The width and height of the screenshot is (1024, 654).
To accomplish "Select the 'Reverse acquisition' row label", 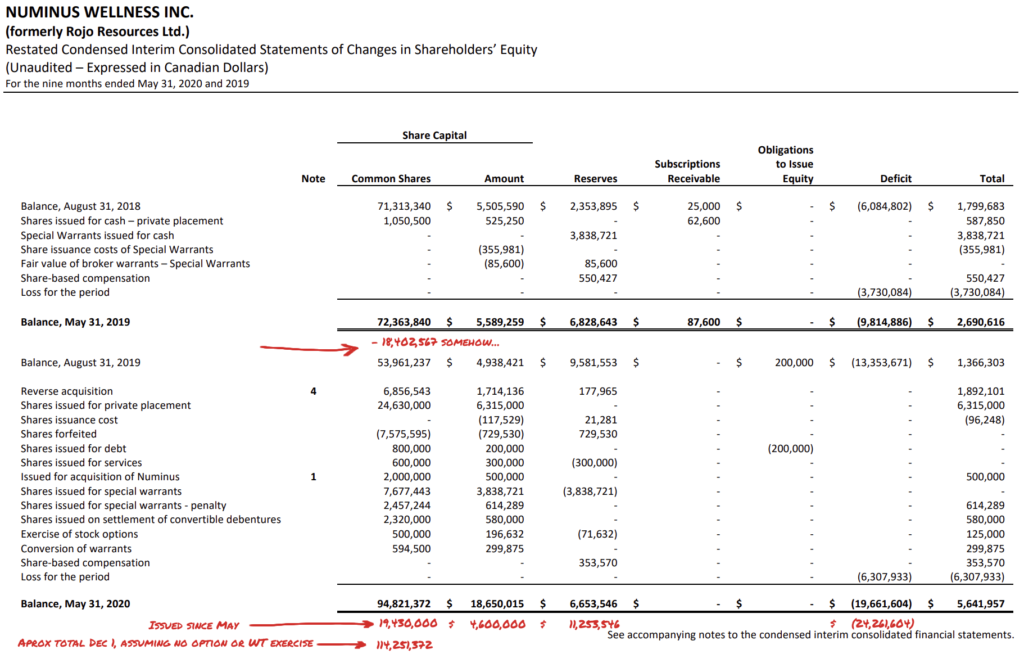I will point(67,391).
